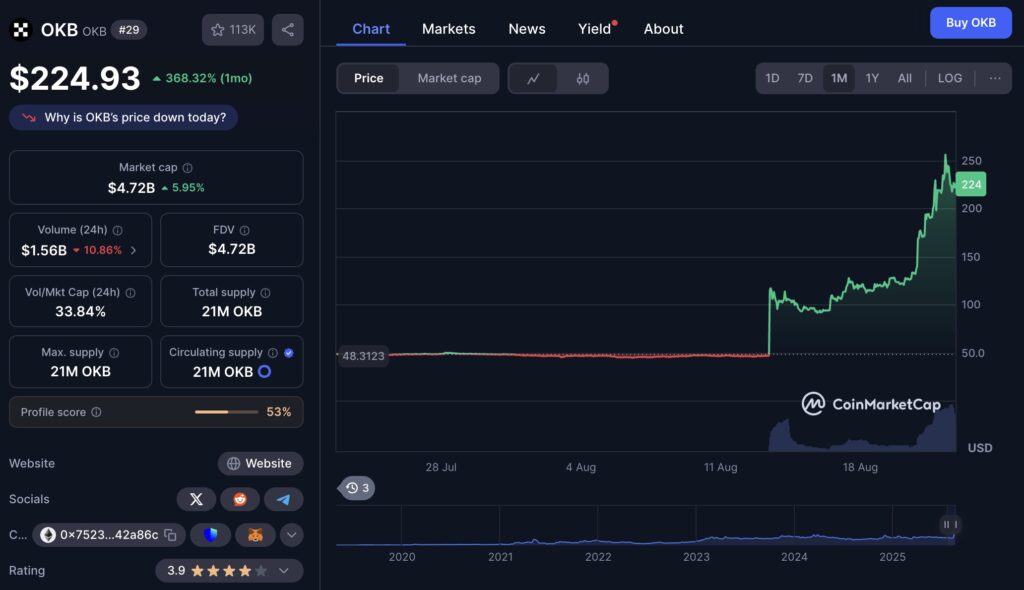The width and height of the screenshot is (1024, 590).
Task: Switch to line chart view
Action: click(x=534, y=78)
